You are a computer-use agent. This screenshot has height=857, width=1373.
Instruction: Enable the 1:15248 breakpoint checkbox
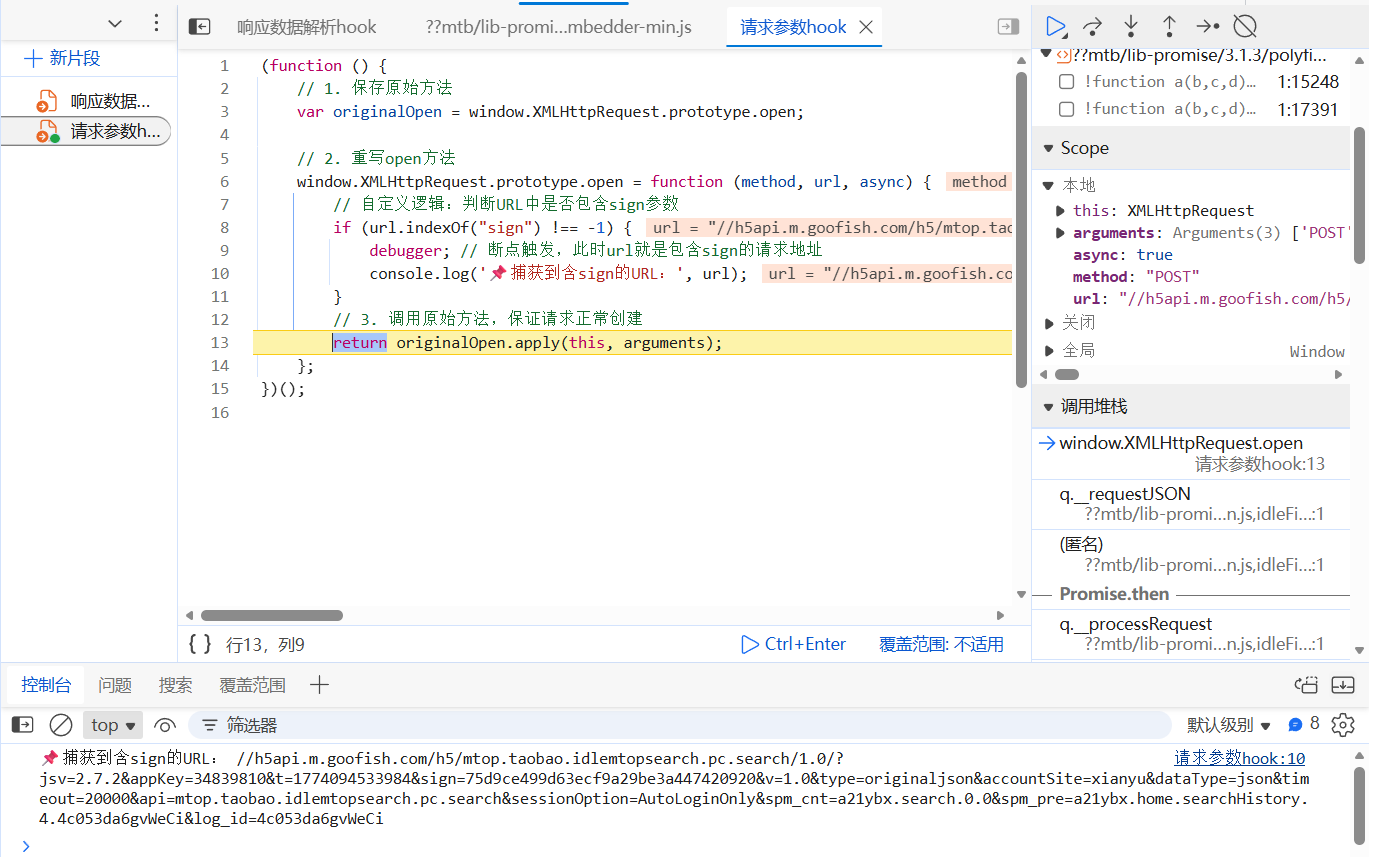click(1067, 82)
